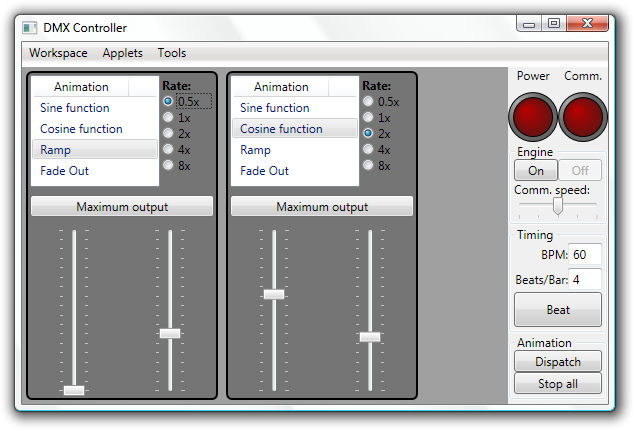Click the right panel's second fader handle
This screenshot has height=430, width=634.
pos(370,337)
